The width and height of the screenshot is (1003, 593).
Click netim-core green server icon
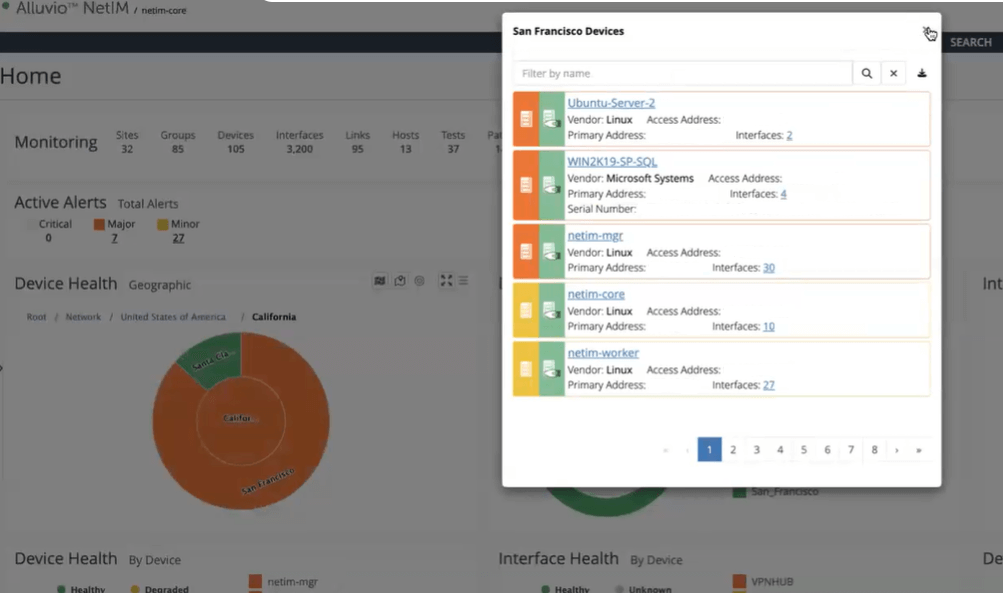(551, 310)
